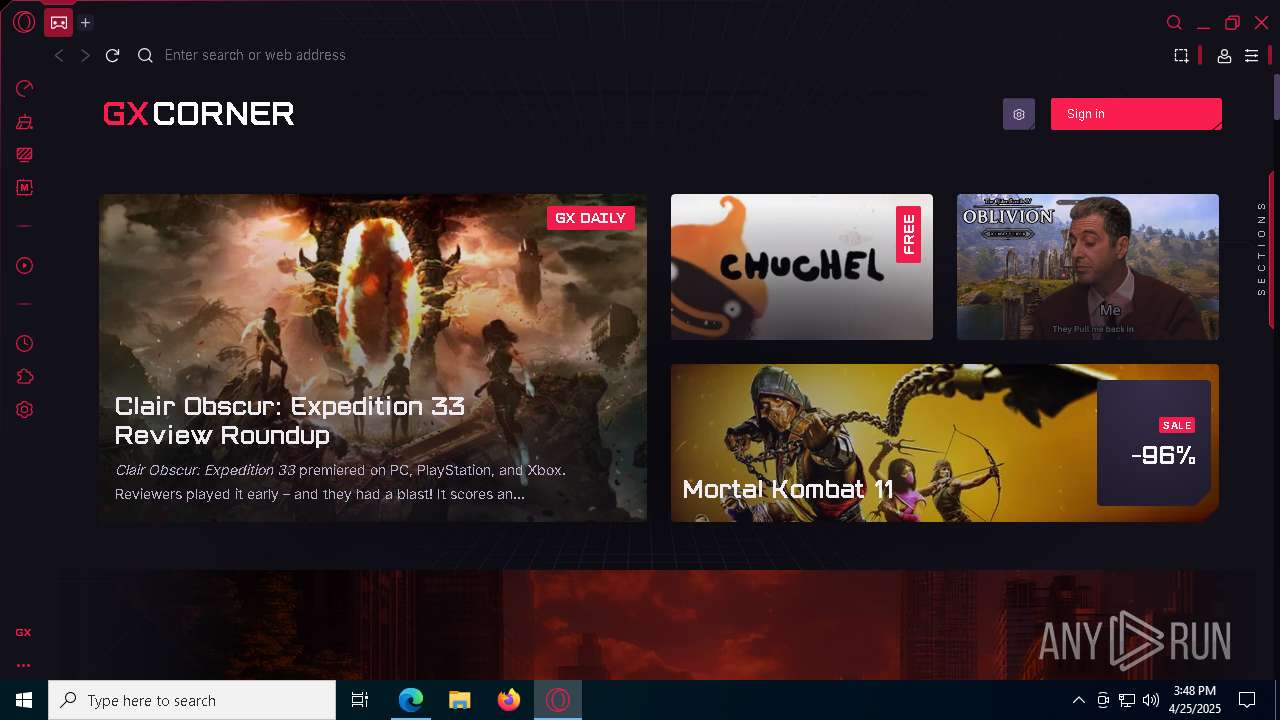Viewport: 1280px width, 720px height.
Task: Open File Explorer from the taskbar
Action: (x=460, y=700)
